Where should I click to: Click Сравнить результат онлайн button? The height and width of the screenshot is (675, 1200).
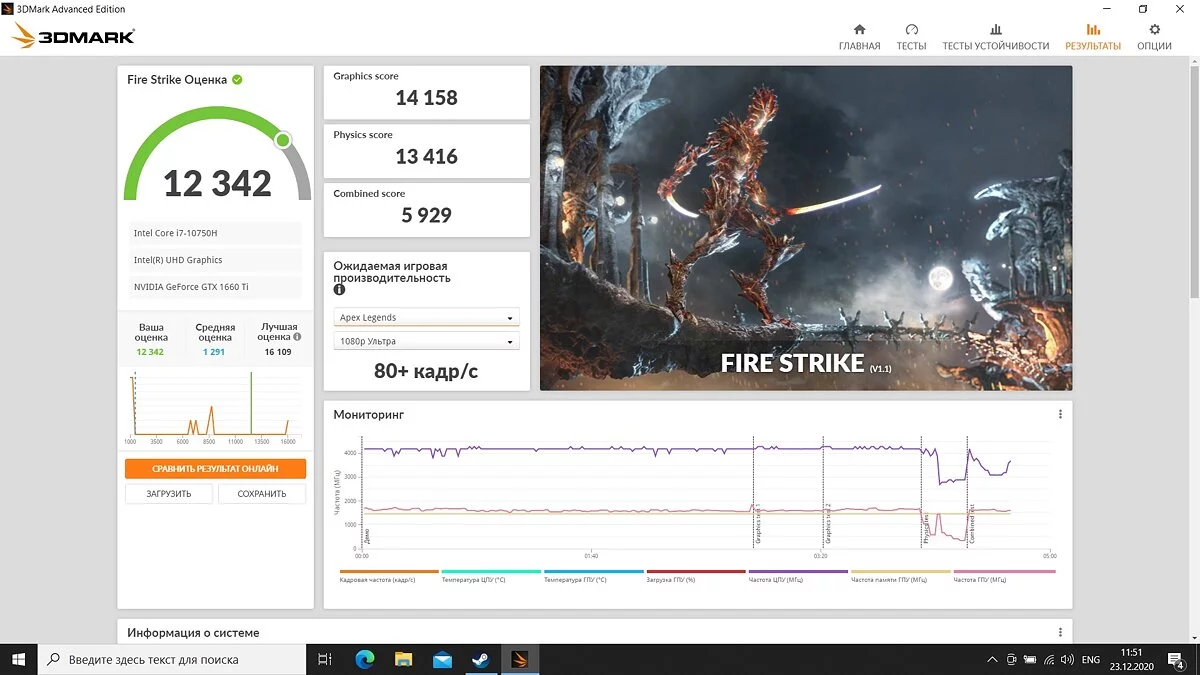(215, 468)
